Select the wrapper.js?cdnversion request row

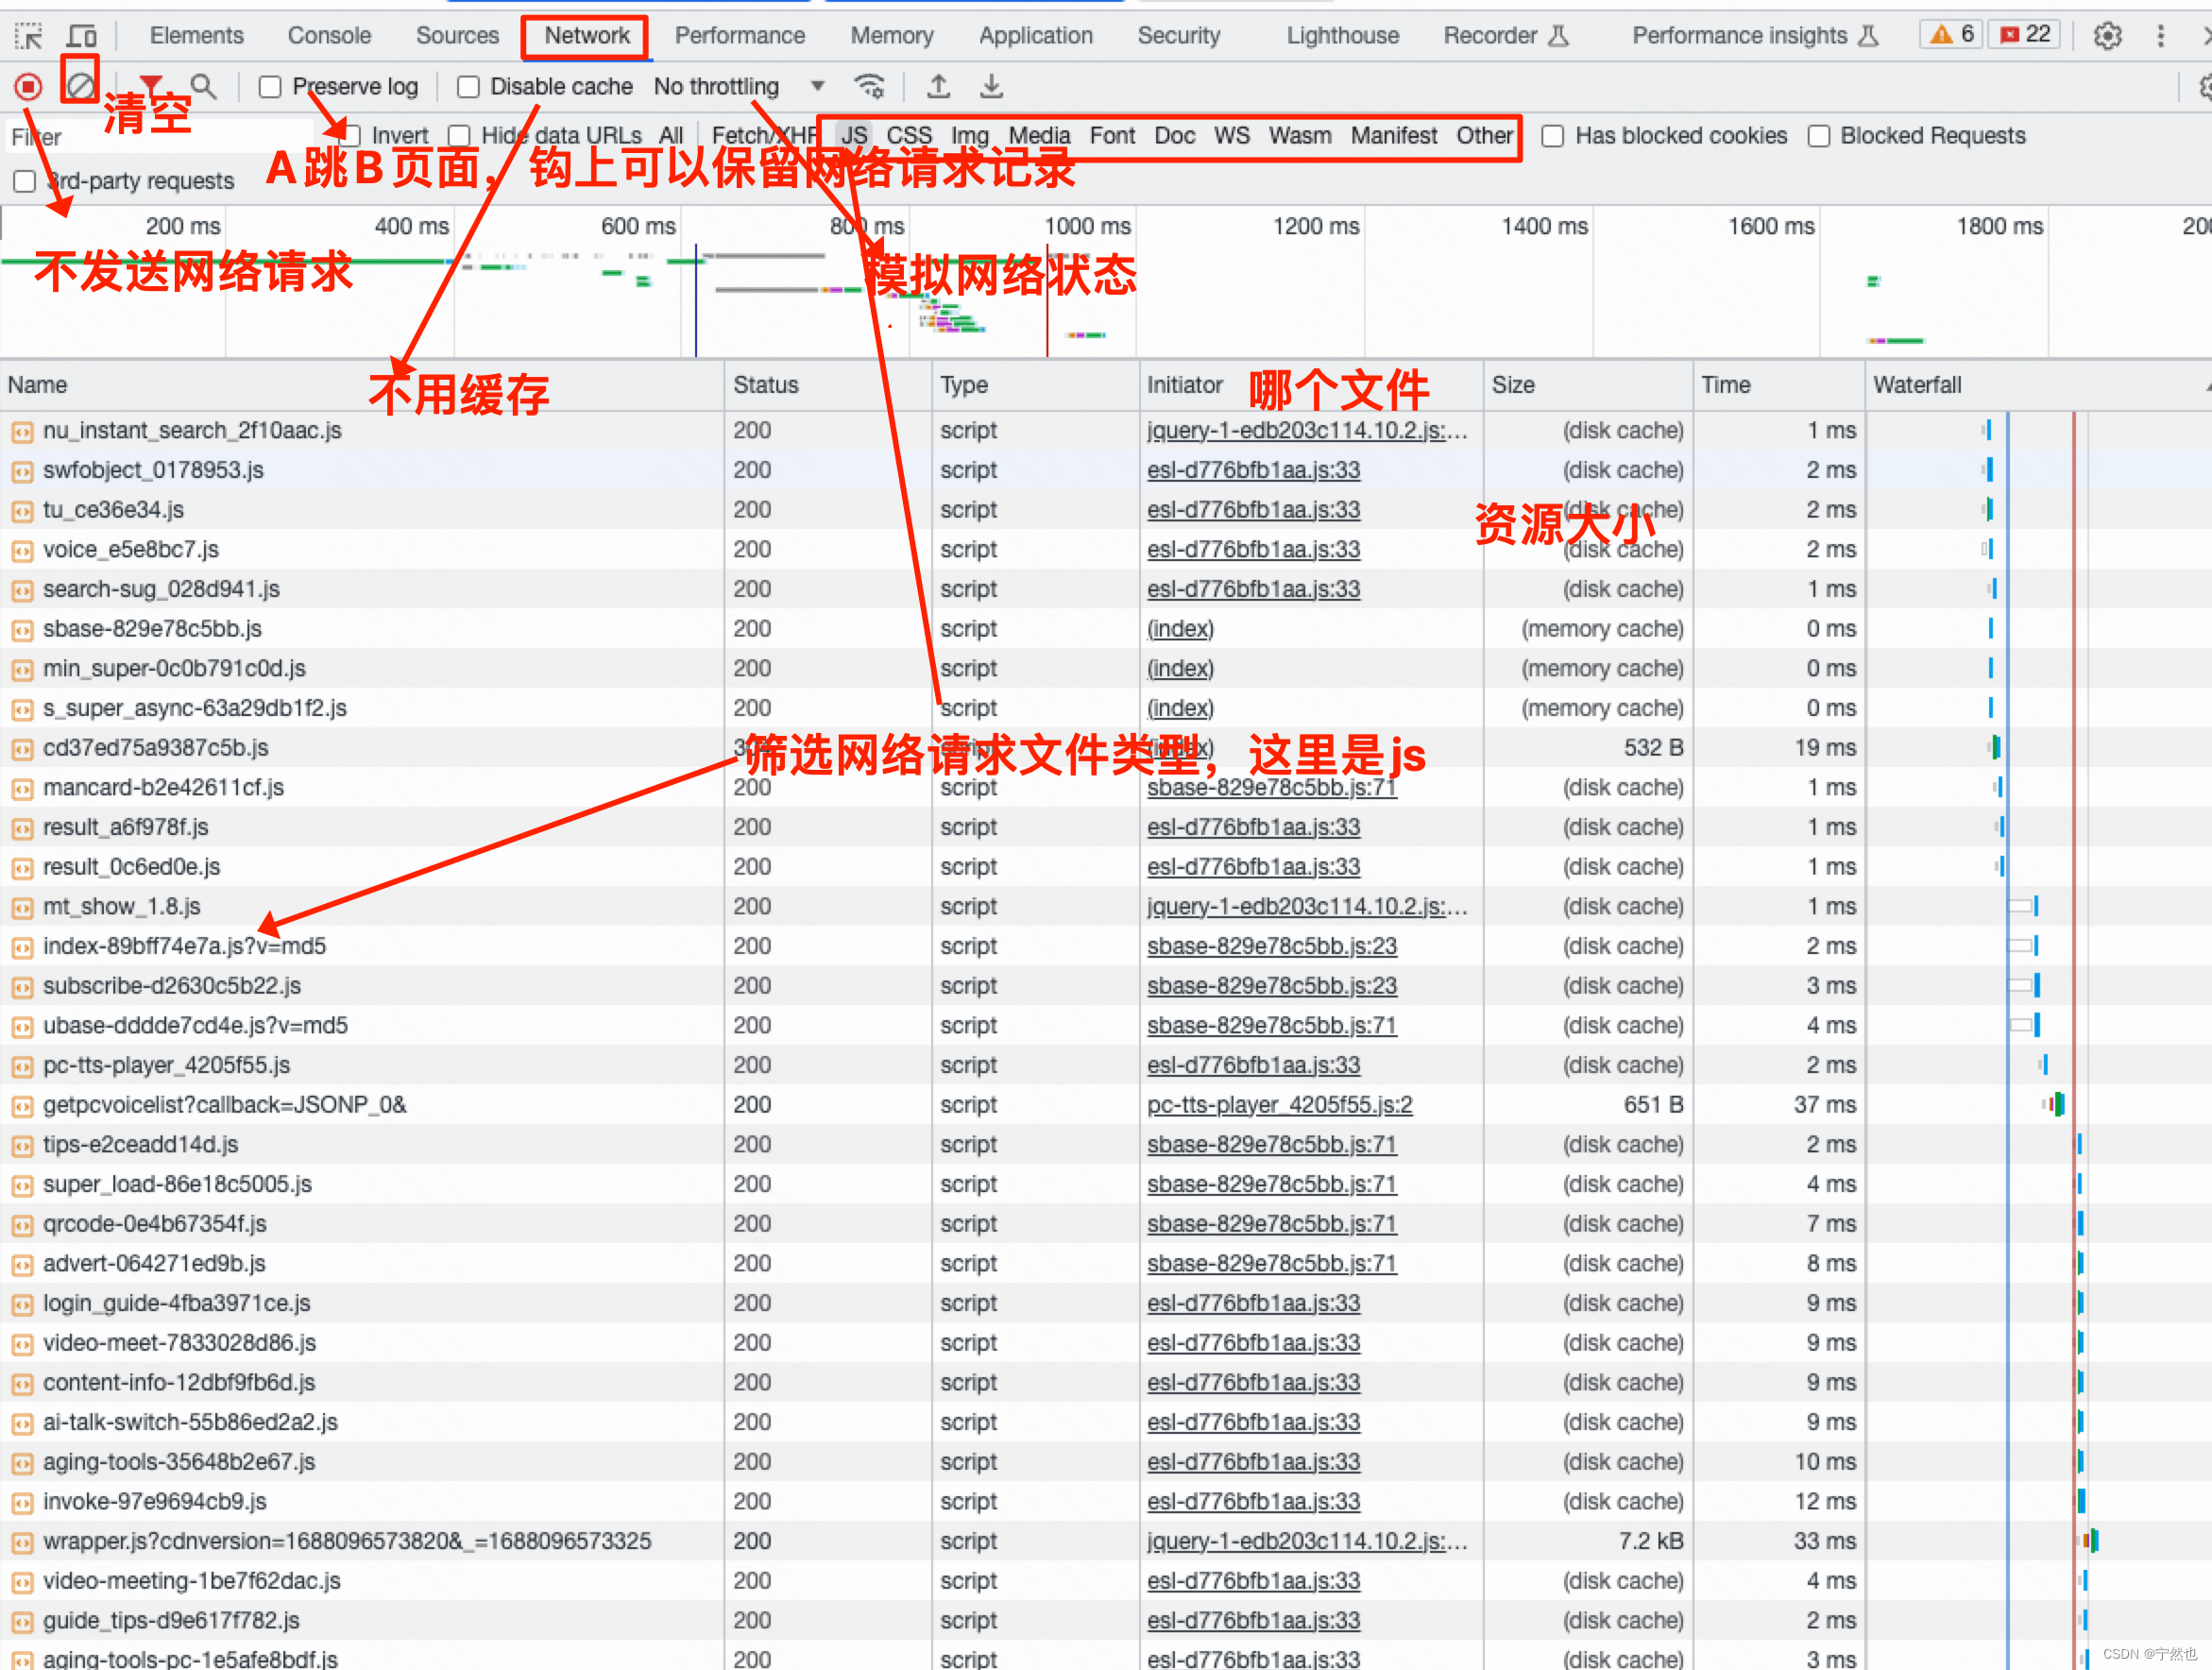pos(1106,1542)
